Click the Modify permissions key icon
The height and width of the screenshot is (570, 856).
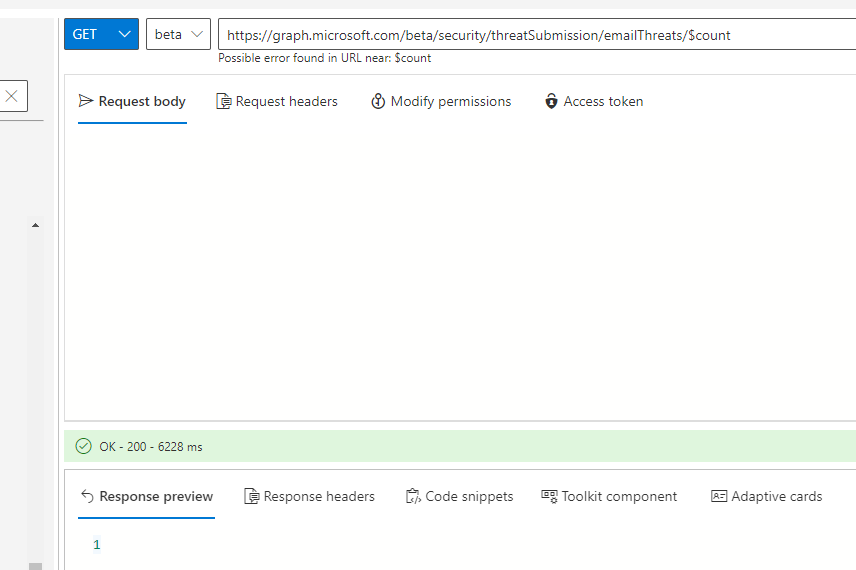coord(378,101)
